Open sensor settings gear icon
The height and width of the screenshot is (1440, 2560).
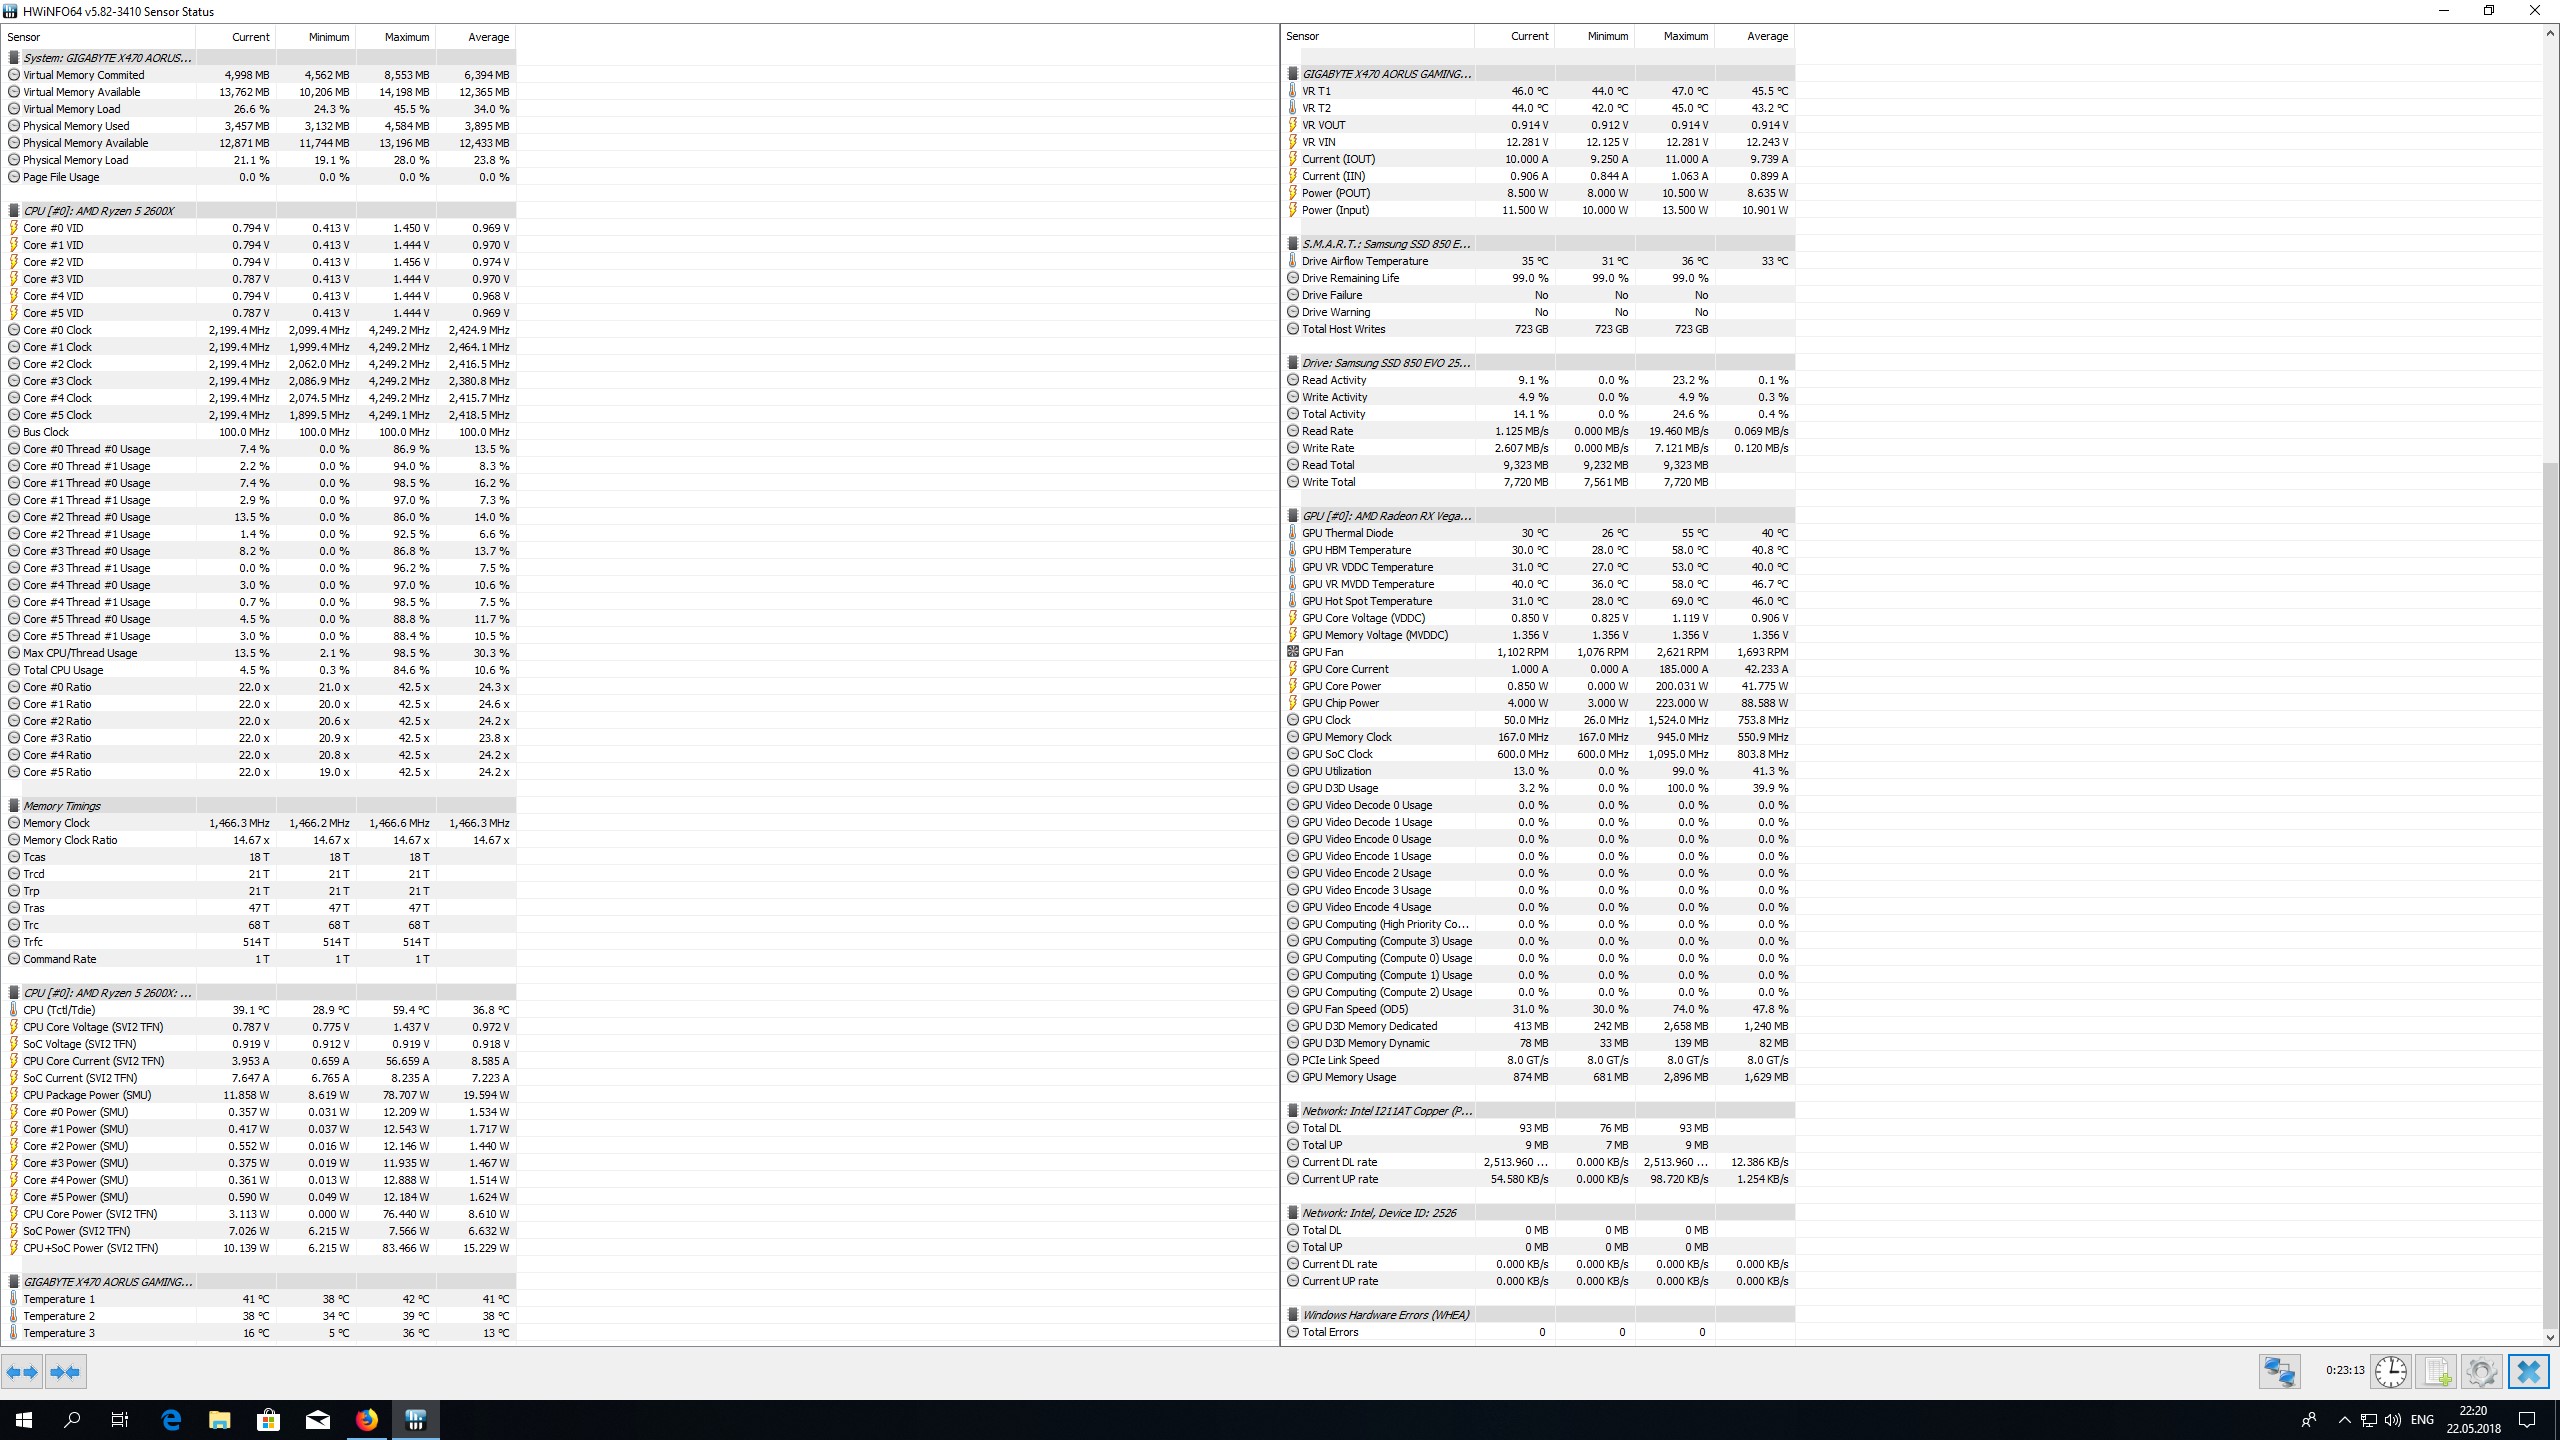[2481, 1371]
